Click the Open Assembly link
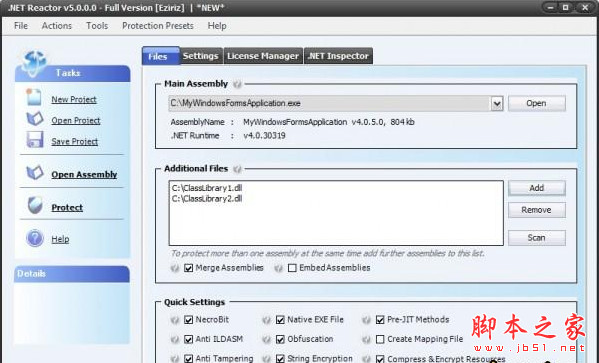599x363 pixels. tap(84, 174)
